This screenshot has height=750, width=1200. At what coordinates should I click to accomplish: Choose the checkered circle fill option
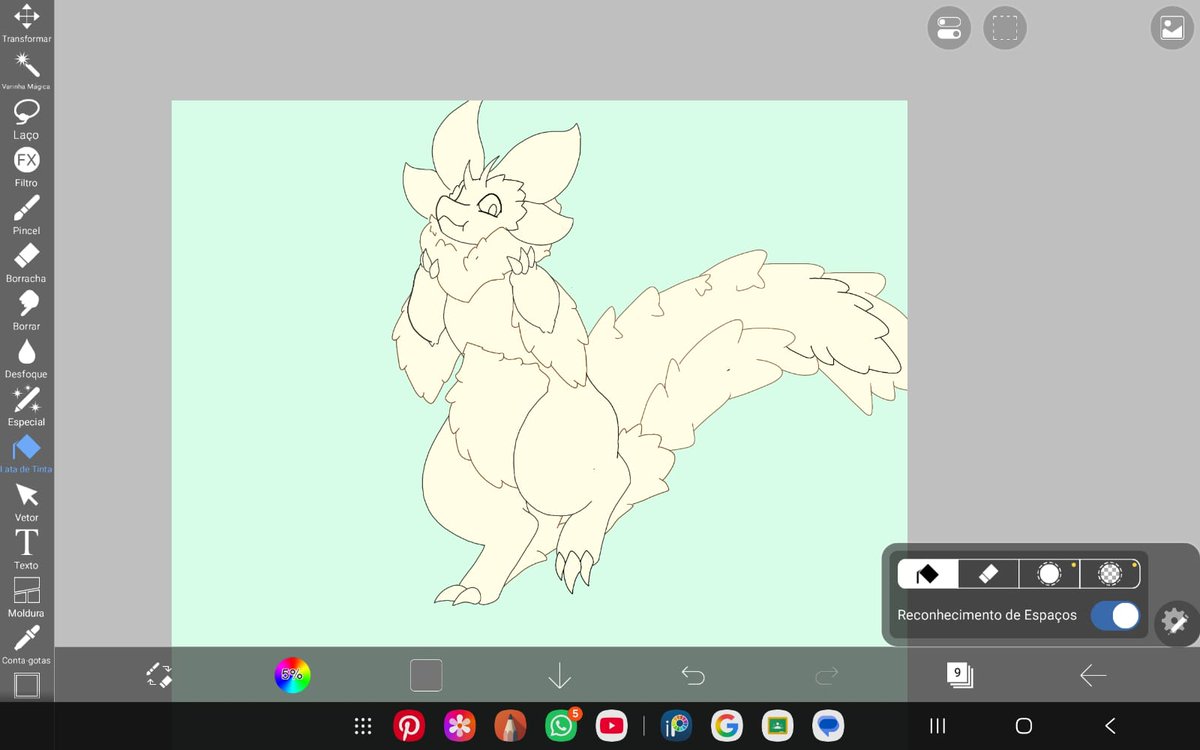(1110, 573)
